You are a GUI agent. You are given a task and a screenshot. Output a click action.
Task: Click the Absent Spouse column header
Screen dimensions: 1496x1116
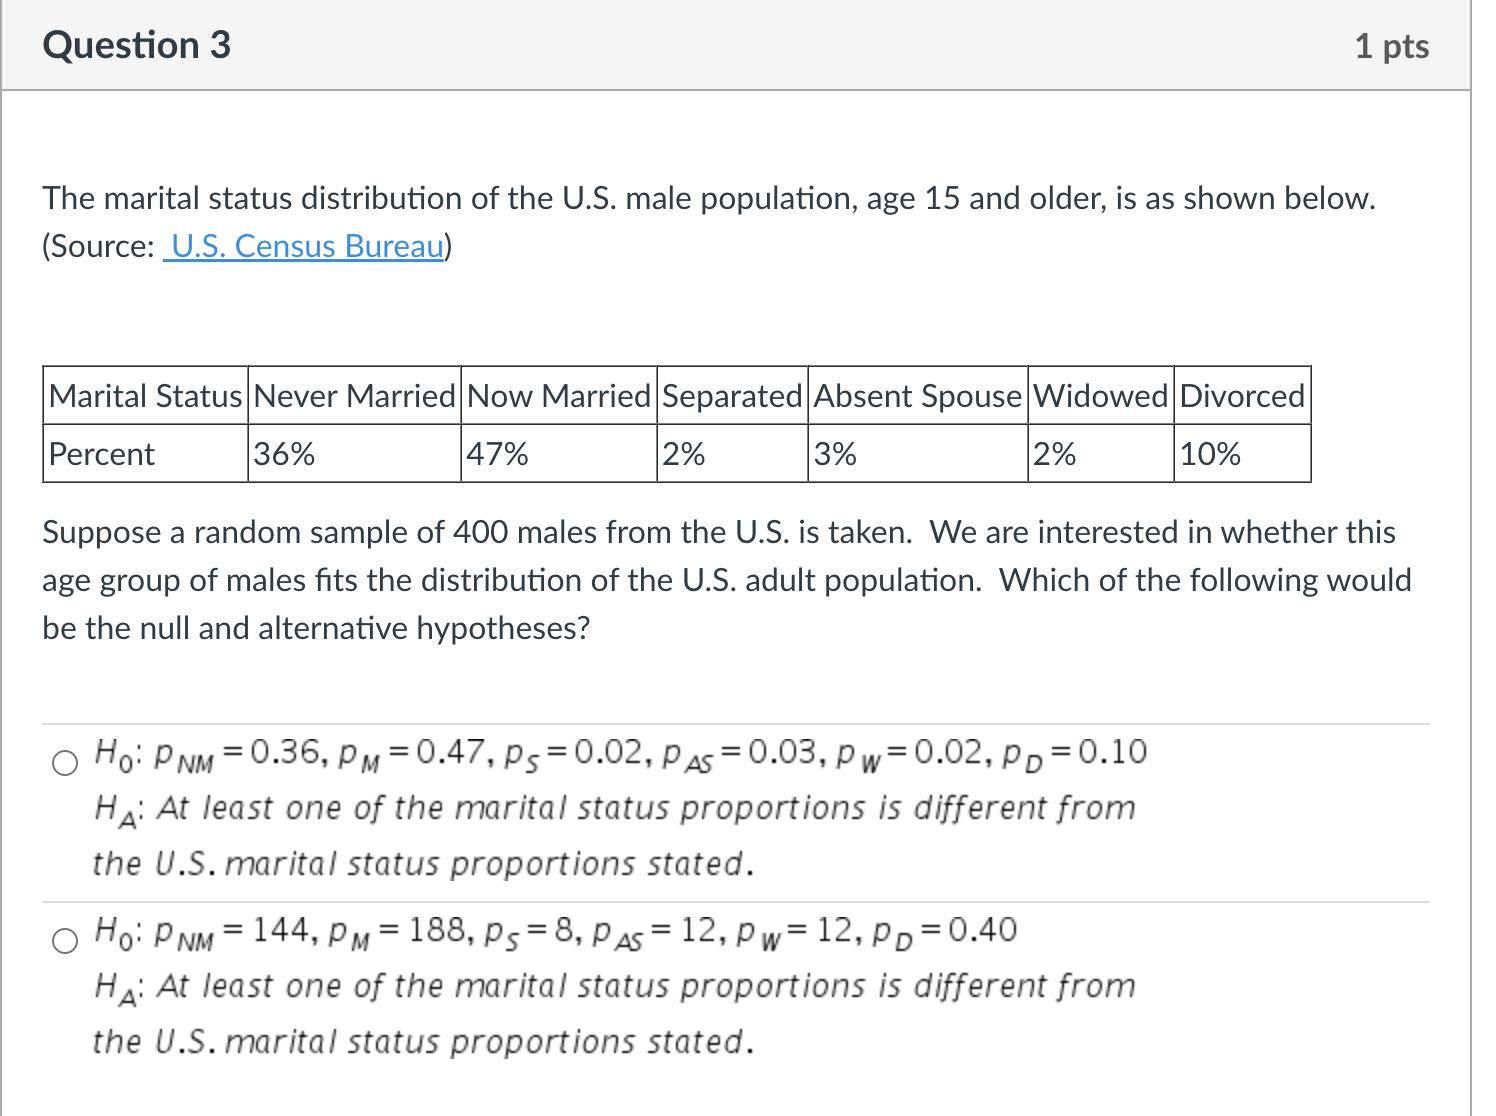point(916,396)
